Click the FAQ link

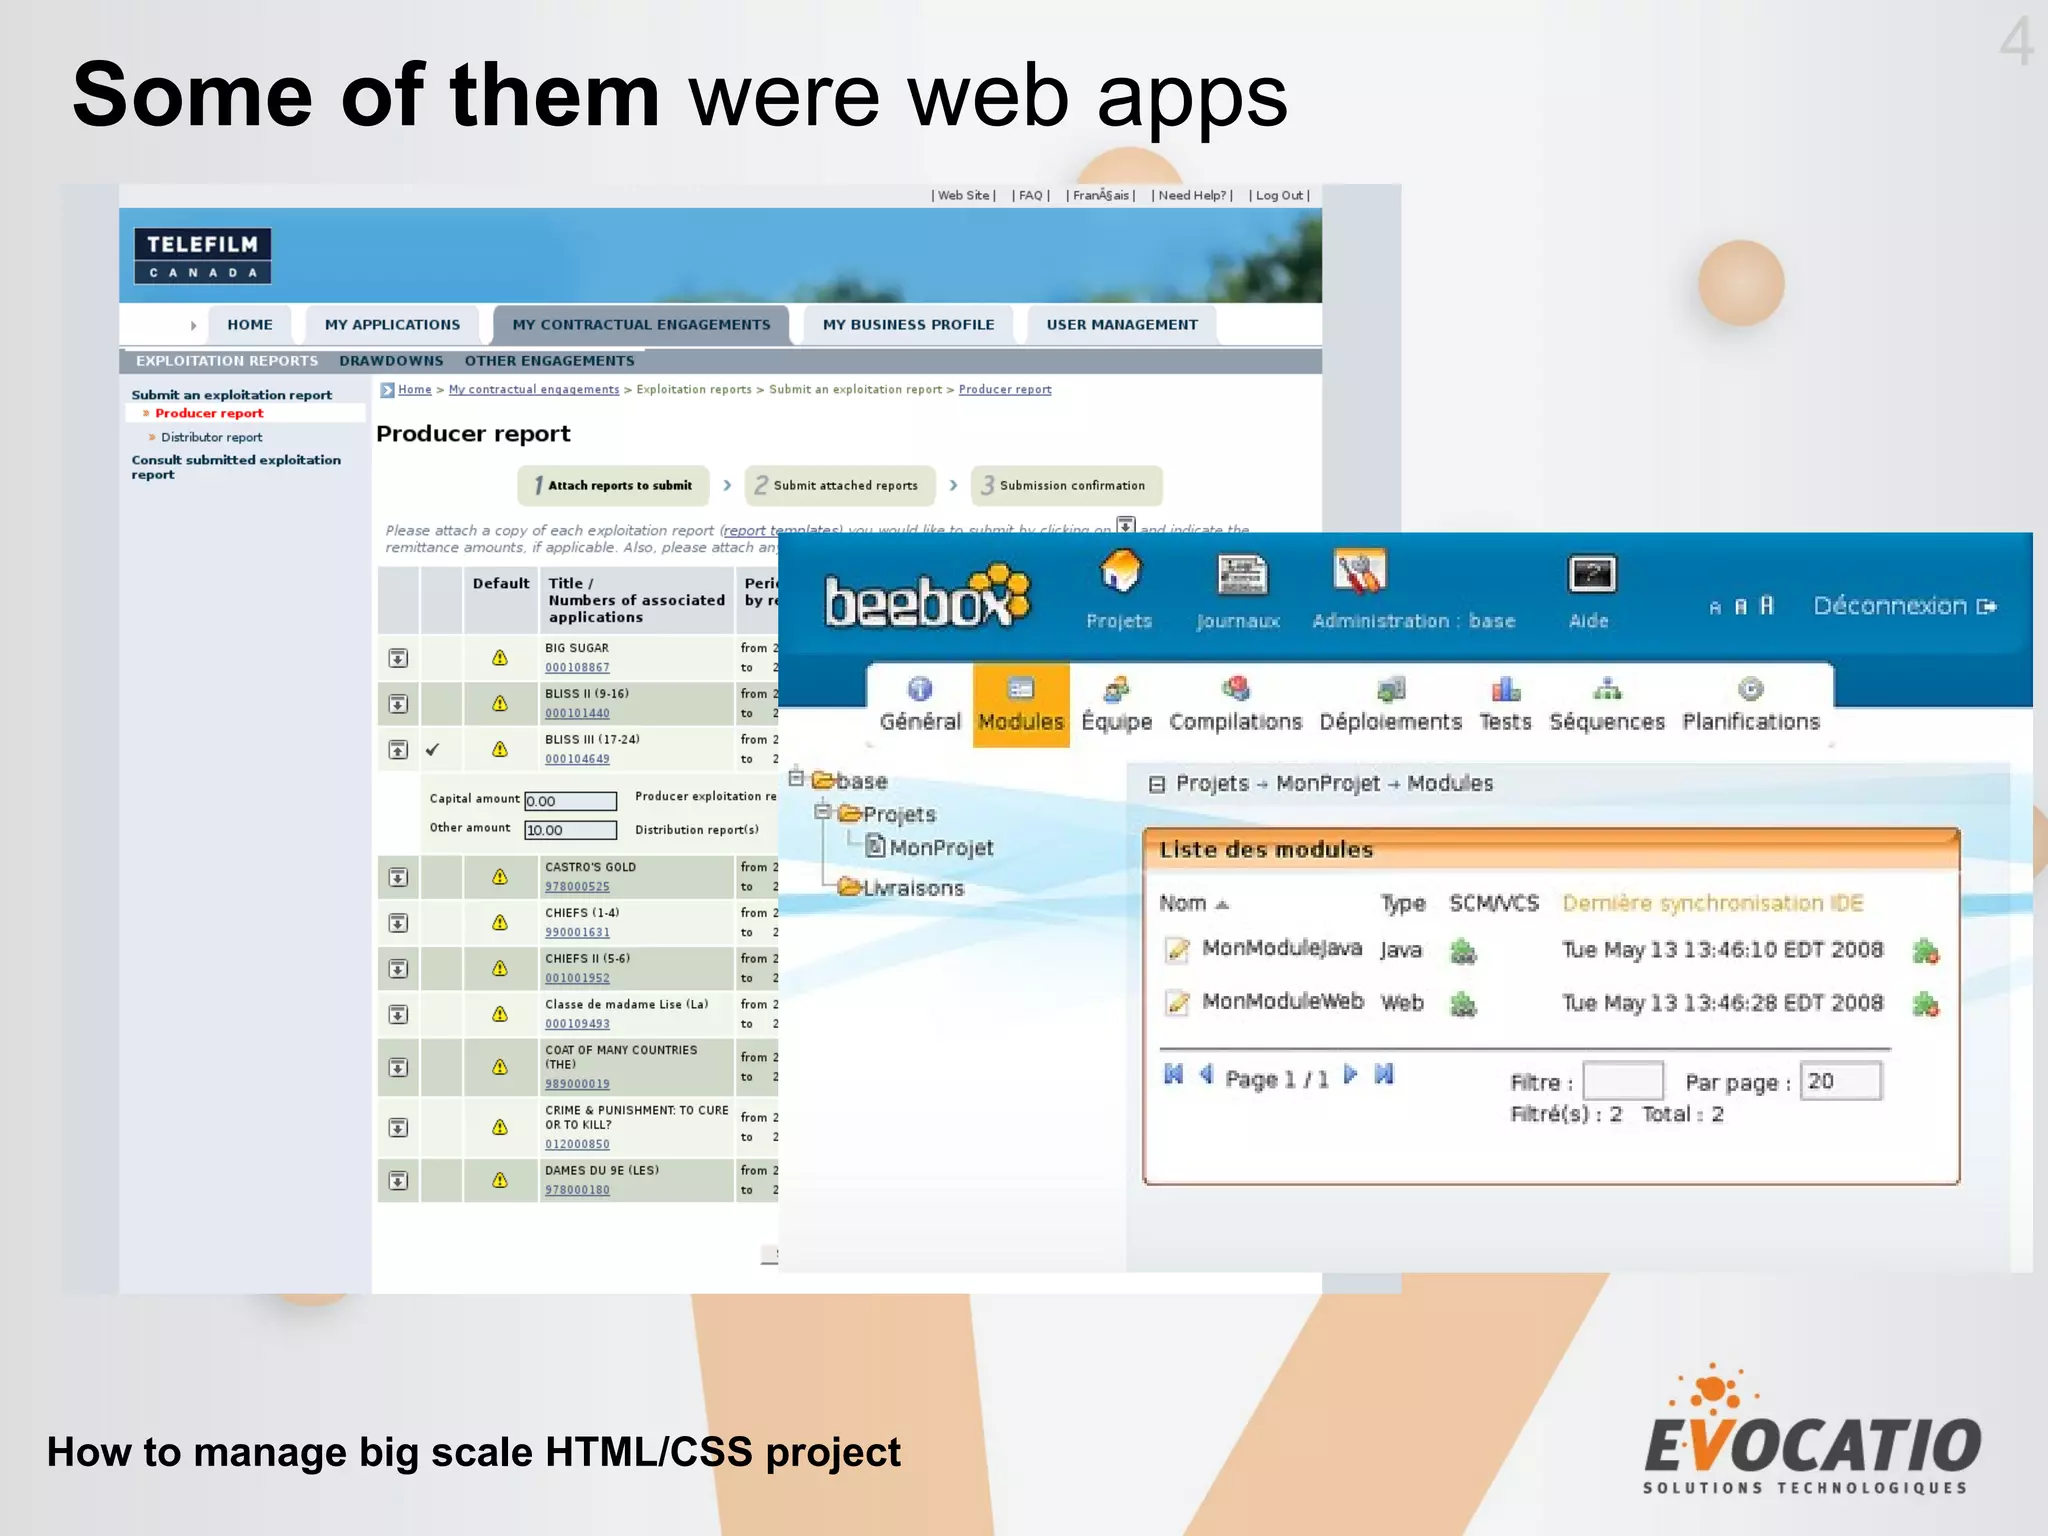1031,196
